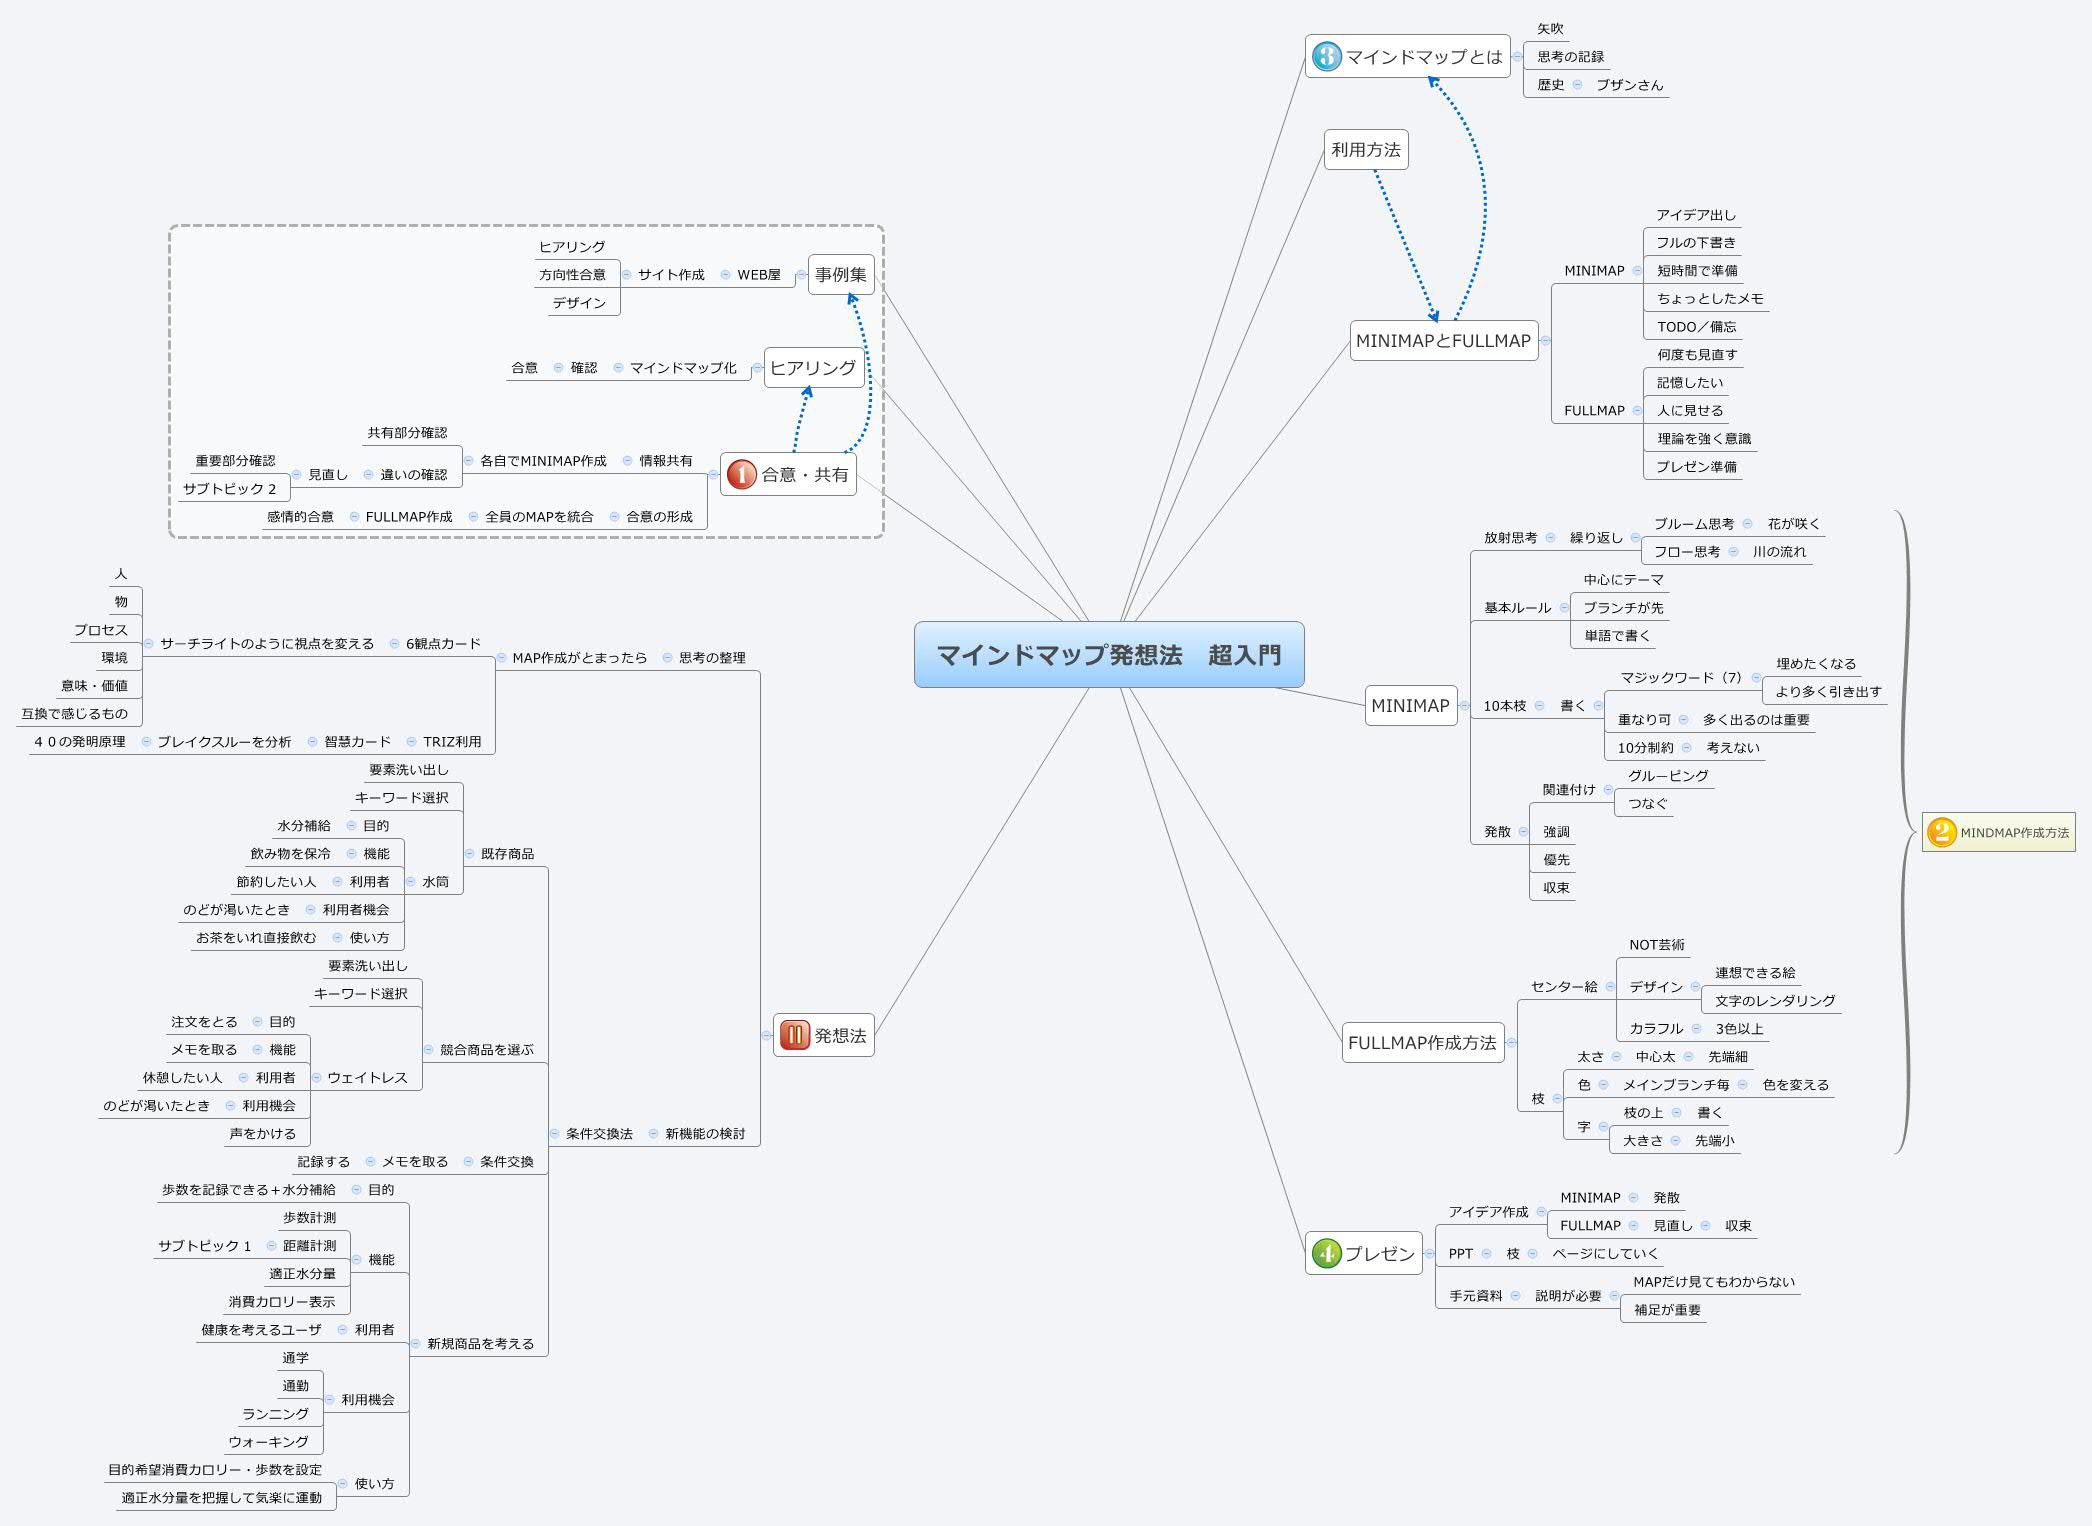Click the green number 4 marker icon
The image size is (2092, 1526).
coord(1326,1253)
